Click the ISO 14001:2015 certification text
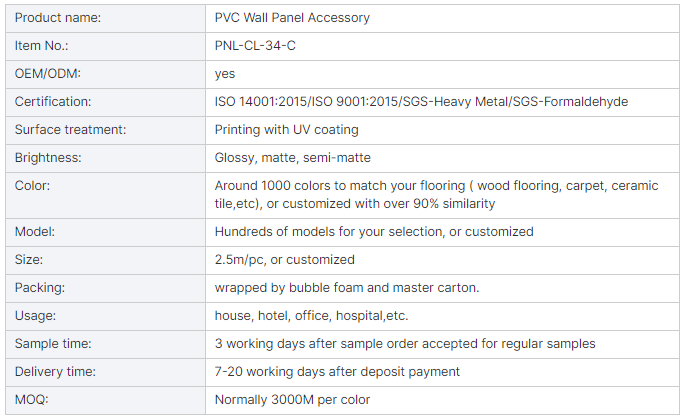Image resolution: width=687 pixels, height=419 pixels. pos(262,102)
